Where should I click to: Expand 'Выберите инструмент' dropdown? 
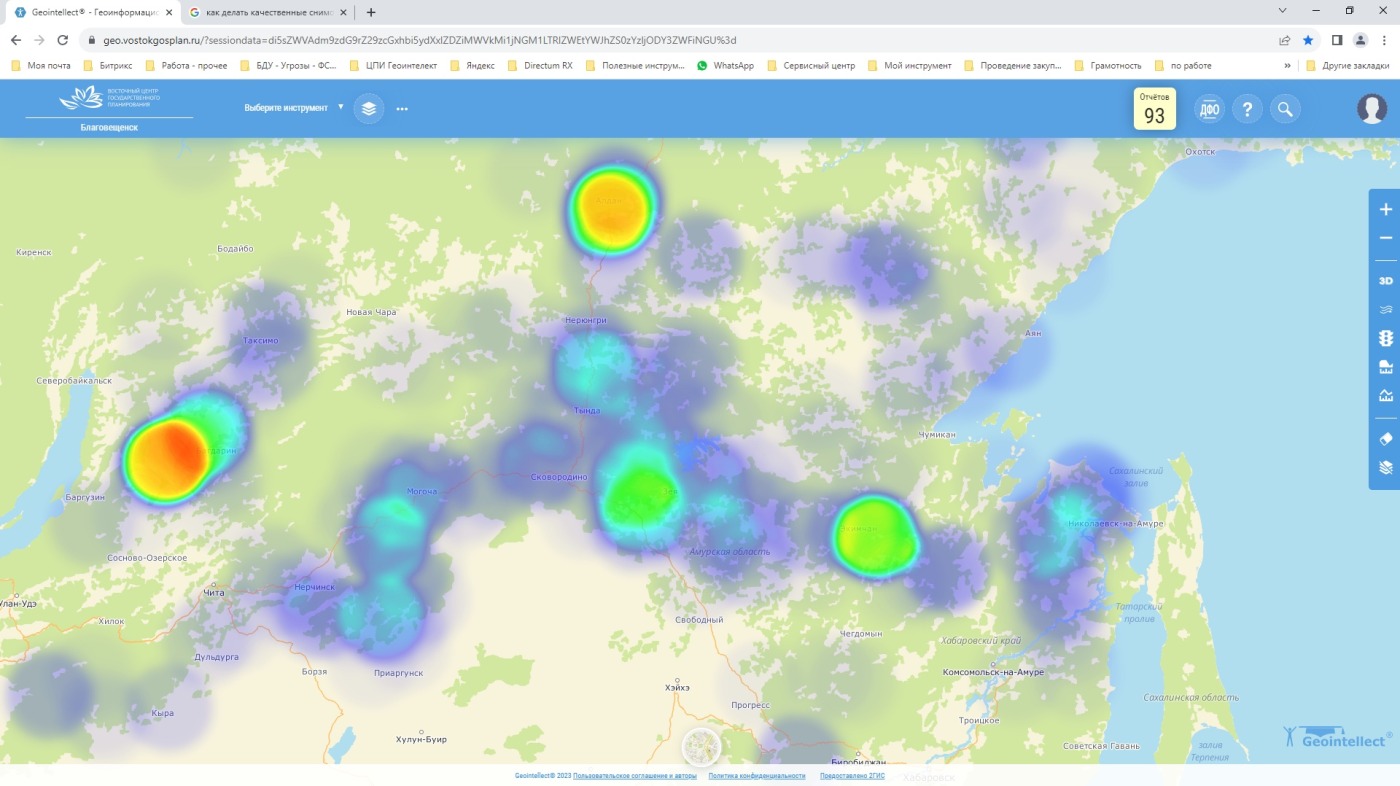pyautogui.click(x=294, y=108)
